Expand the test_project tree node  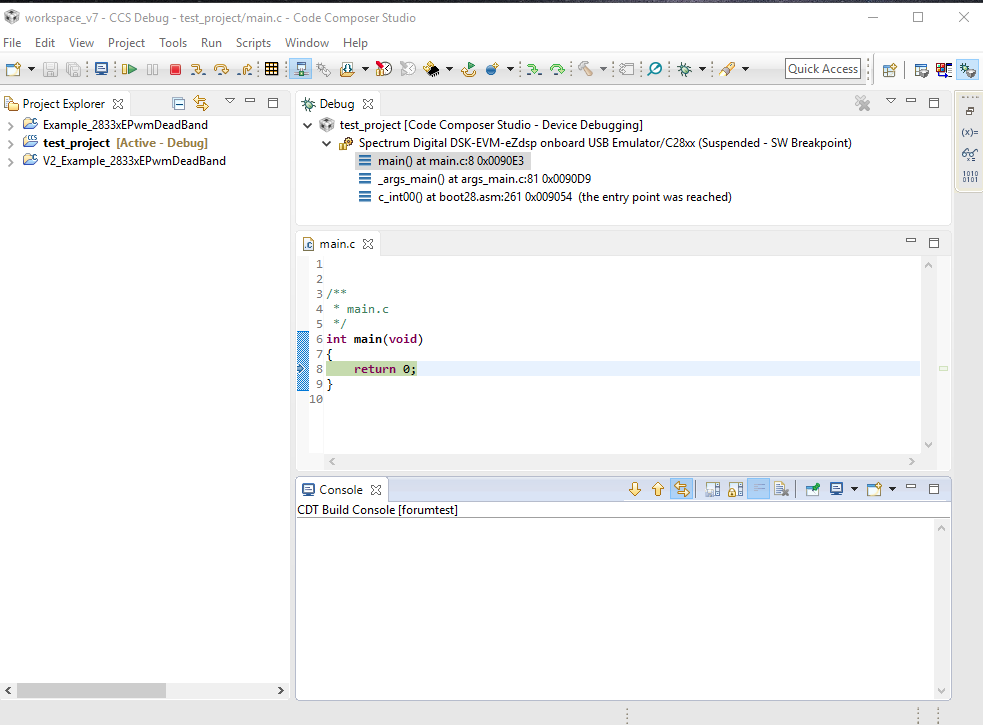10,144
